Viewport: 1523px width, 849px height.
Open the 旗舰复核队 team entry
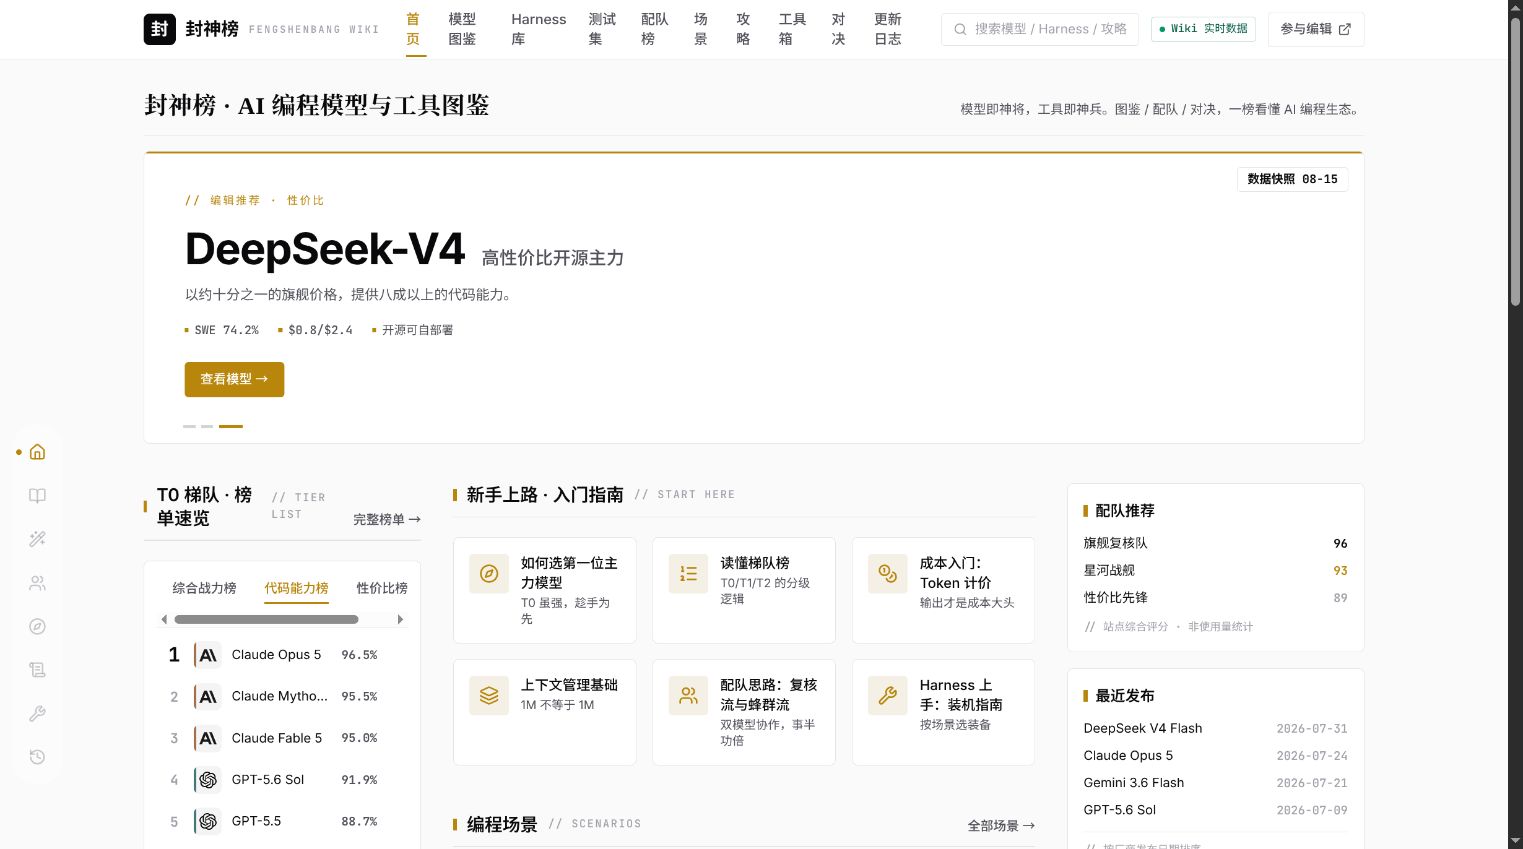click(x=1215, y=543)
